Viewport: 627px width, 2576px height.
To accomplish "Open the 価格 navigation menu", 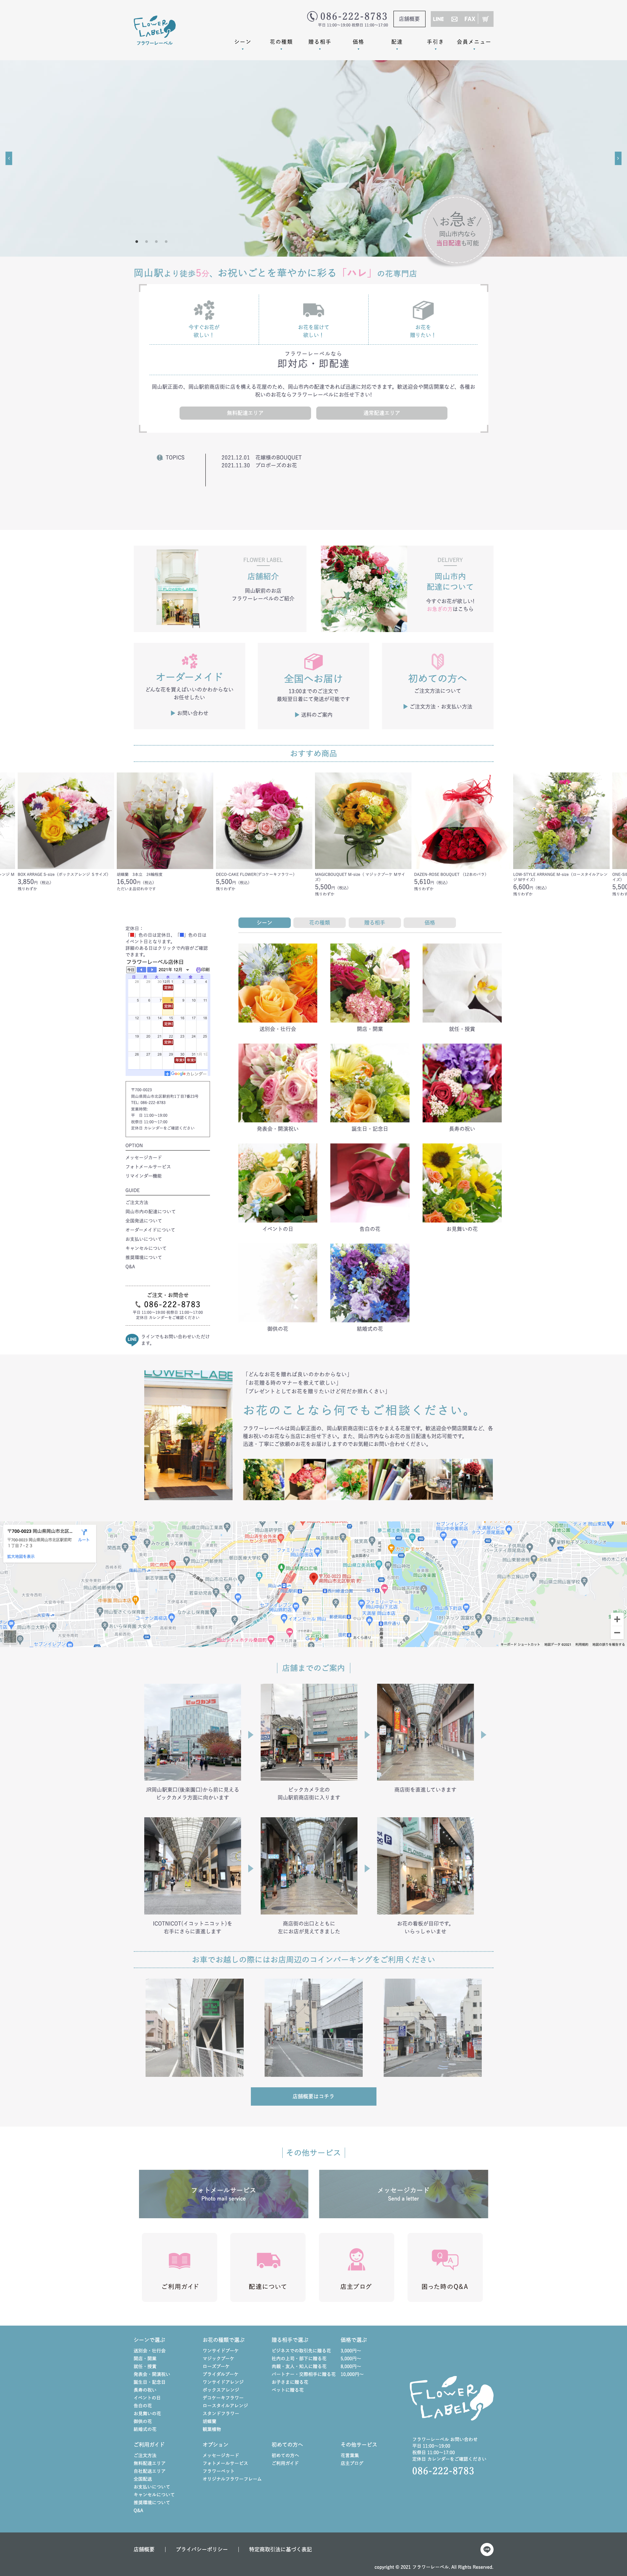I will 358,42.
